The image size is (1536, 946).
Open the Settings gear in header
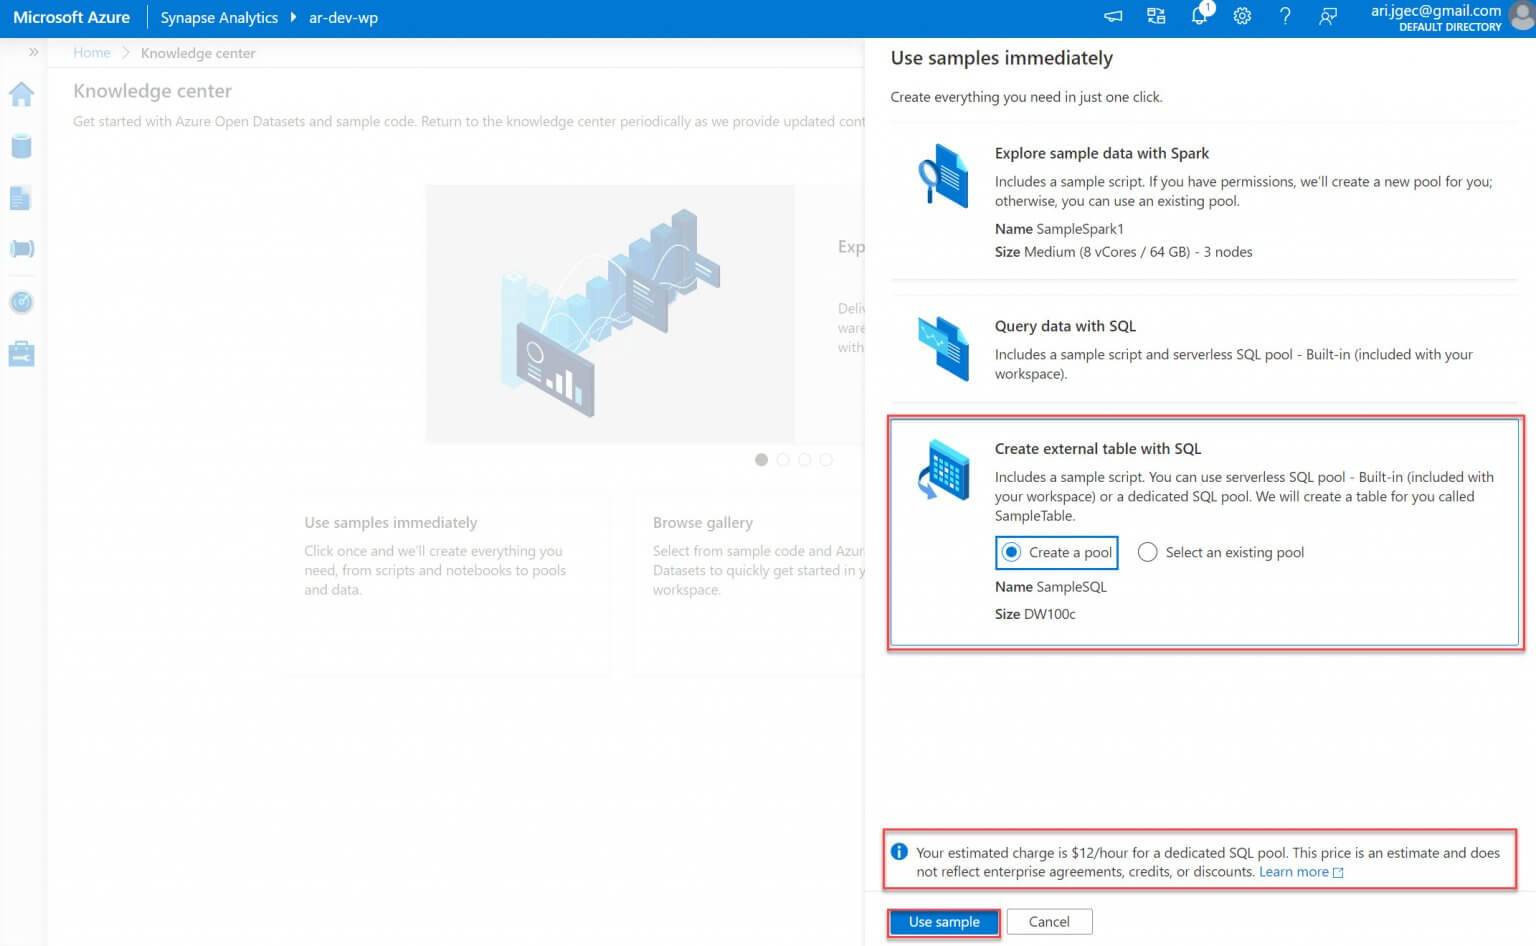pyautogui.click(x=1242, y=16)
